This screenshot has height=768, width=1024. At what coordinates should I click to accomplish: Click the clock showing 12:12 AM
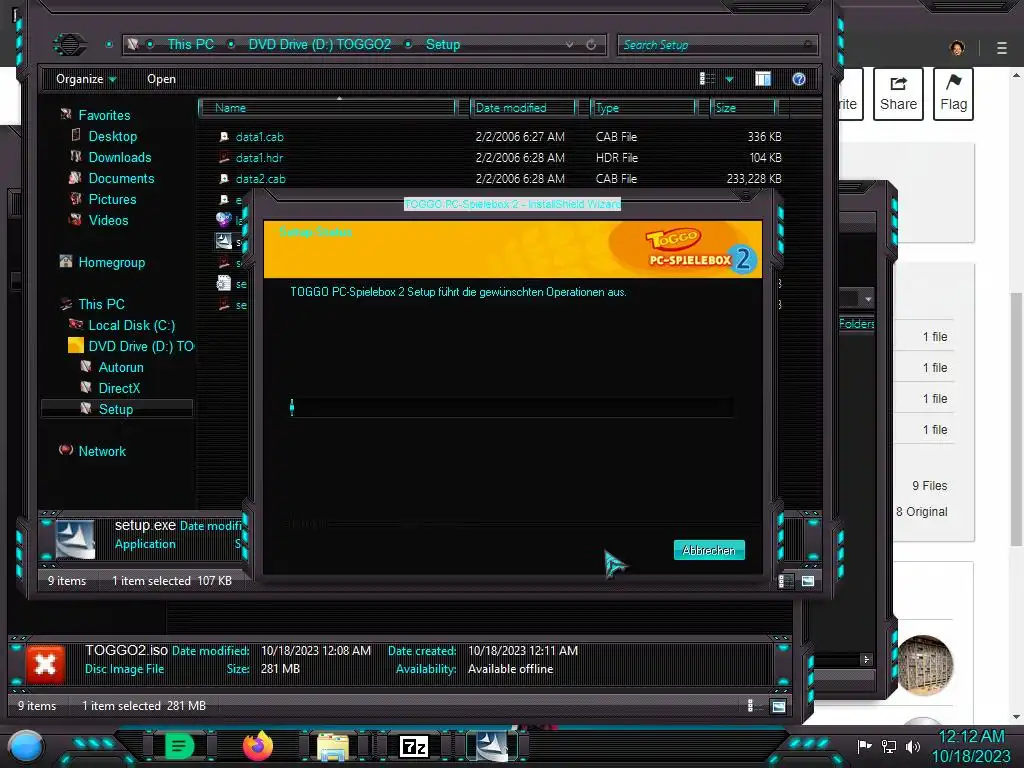point(971,737)
